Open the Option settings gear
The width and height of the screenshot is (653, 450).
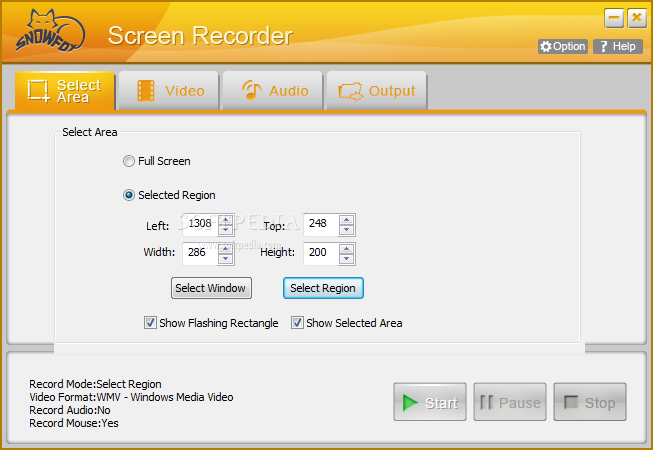[545, 47]
